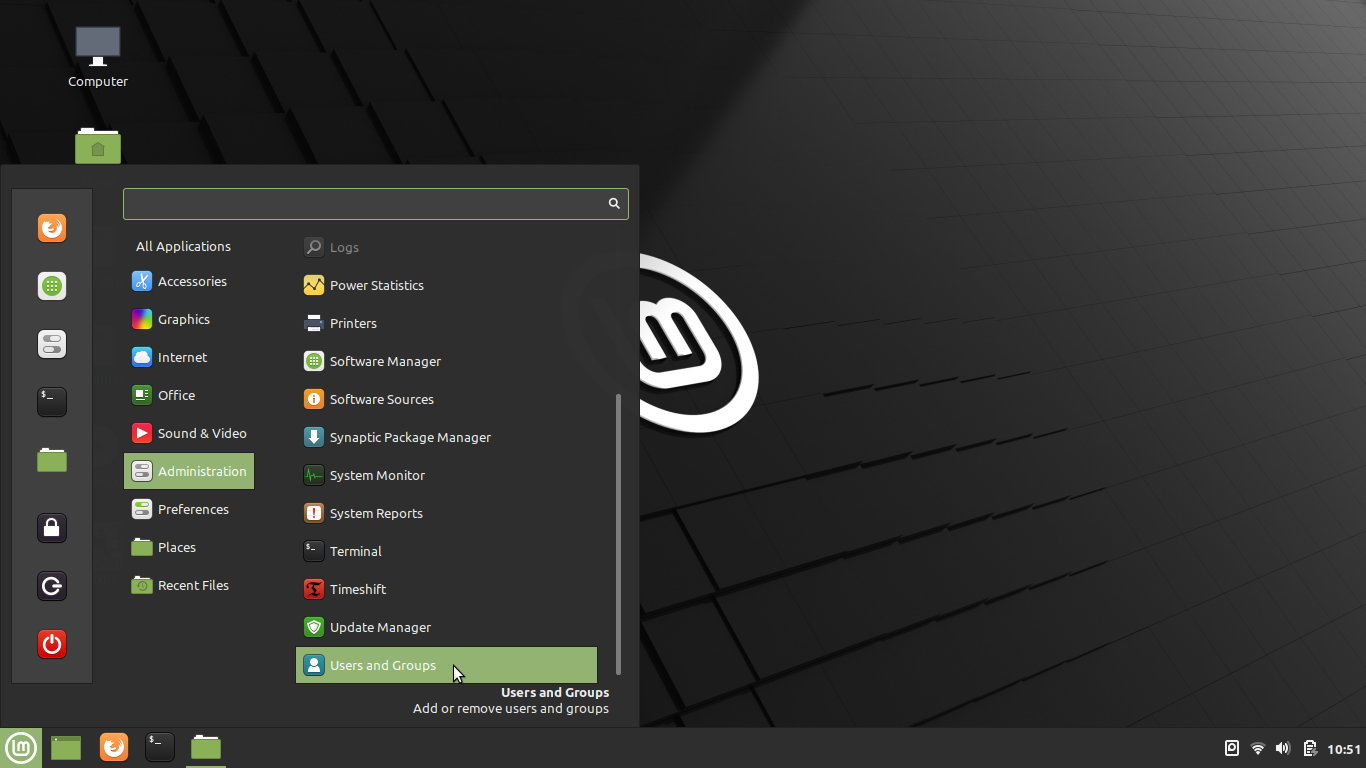The image size is (1366, 768).
Task: Click the network Wi-Fi tray icon
Action: pyautogui.click(x=1258, y=748)
